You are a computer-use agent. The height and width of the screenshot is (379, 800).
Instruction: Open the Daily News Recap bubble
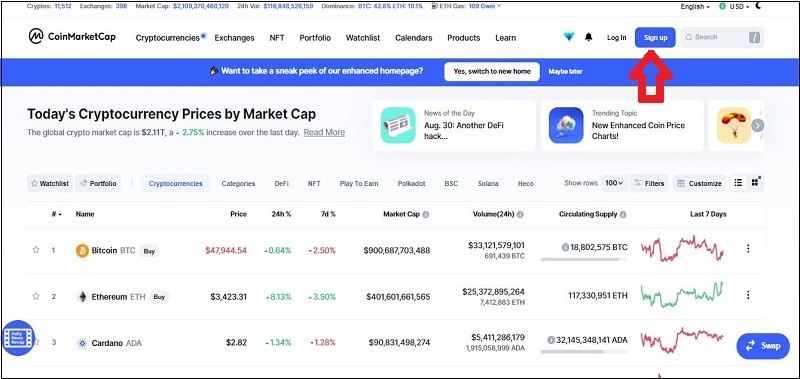pyautogui.click(x=18, y=338)
